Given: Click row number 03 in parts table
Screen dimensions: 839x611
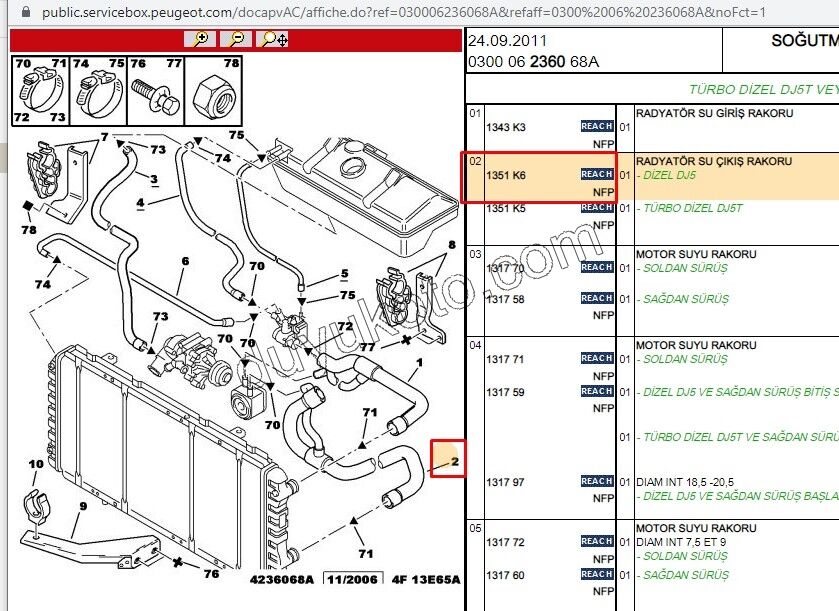Looking at the screenshot, I should tap(475, 254).
